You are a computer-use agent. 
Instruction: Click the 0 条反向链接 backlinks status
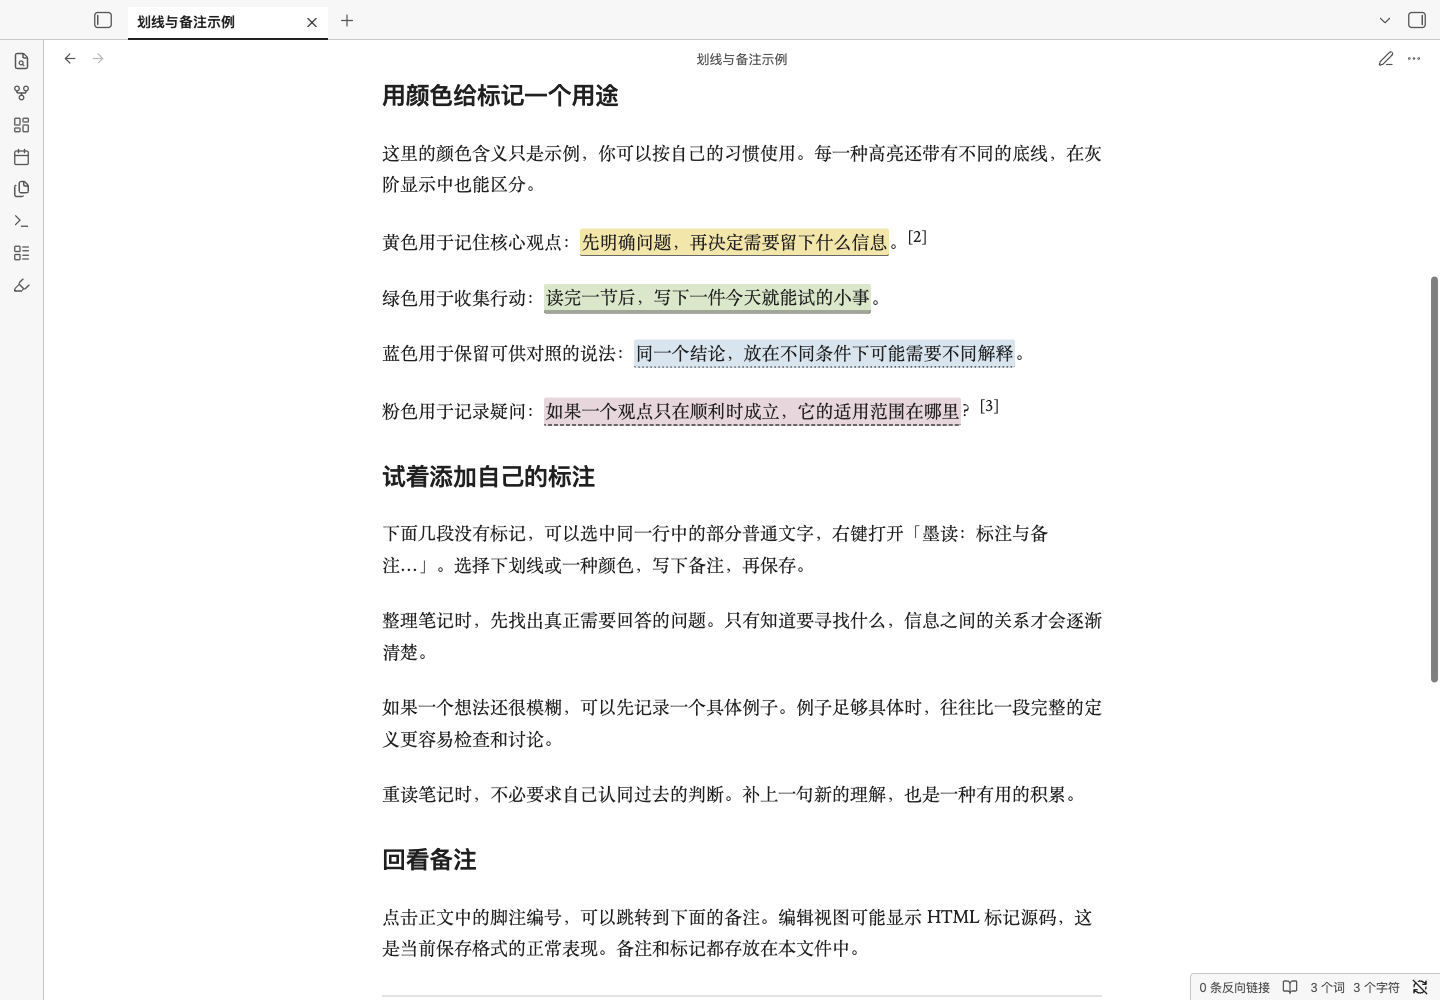click(1235, 987)
